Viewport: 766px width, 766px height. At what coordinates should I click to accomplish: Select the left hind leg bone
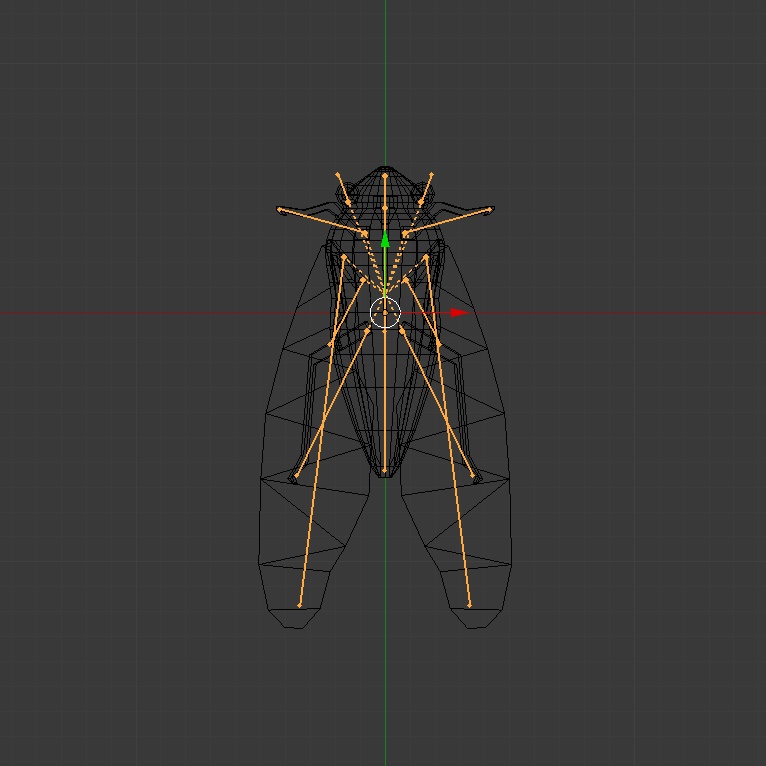[x=332, y=403]
